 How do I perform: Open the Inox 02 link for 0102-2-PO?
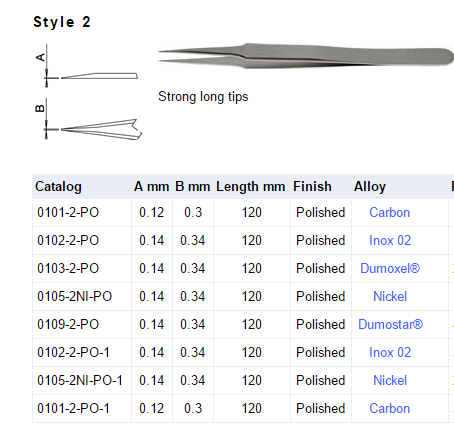click(x=390, y=241)
